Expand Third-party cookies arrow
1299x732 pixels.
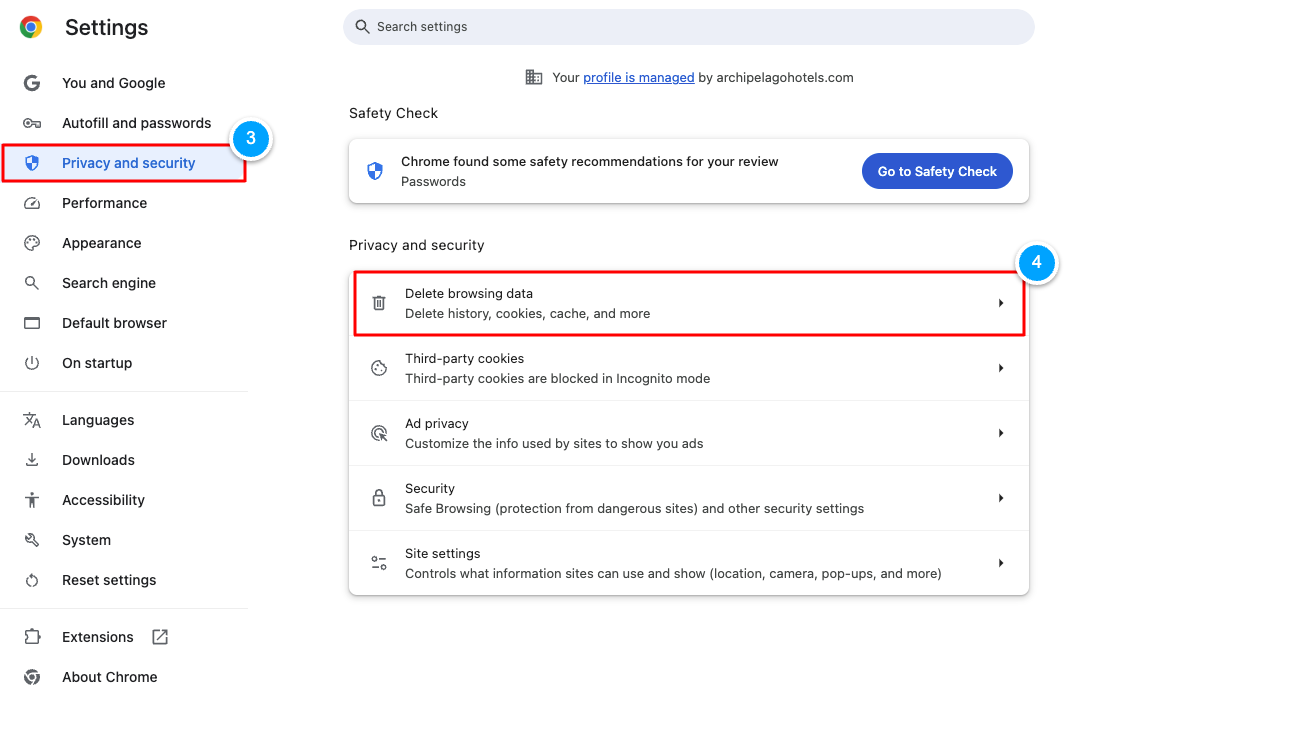(1001, 368)
